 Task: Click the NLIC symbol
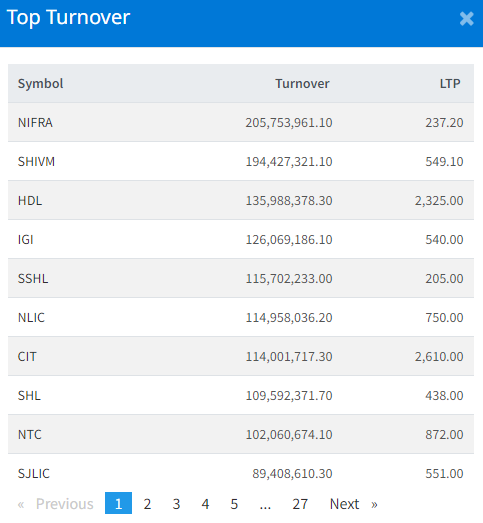pyautogui.click(x=31, y=318)
